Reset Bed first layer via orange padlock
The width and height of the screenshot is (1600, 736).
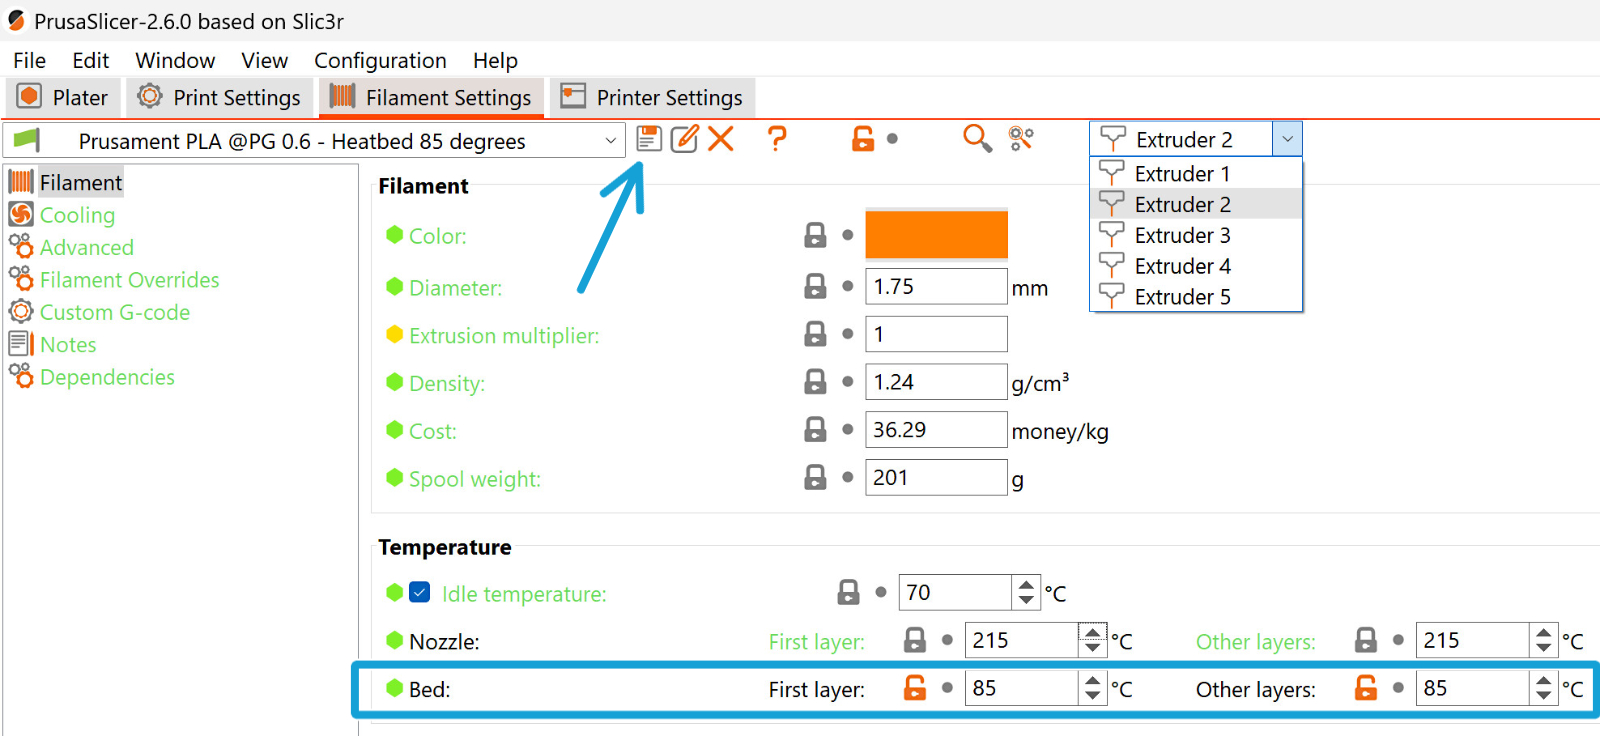pos(915,688)
